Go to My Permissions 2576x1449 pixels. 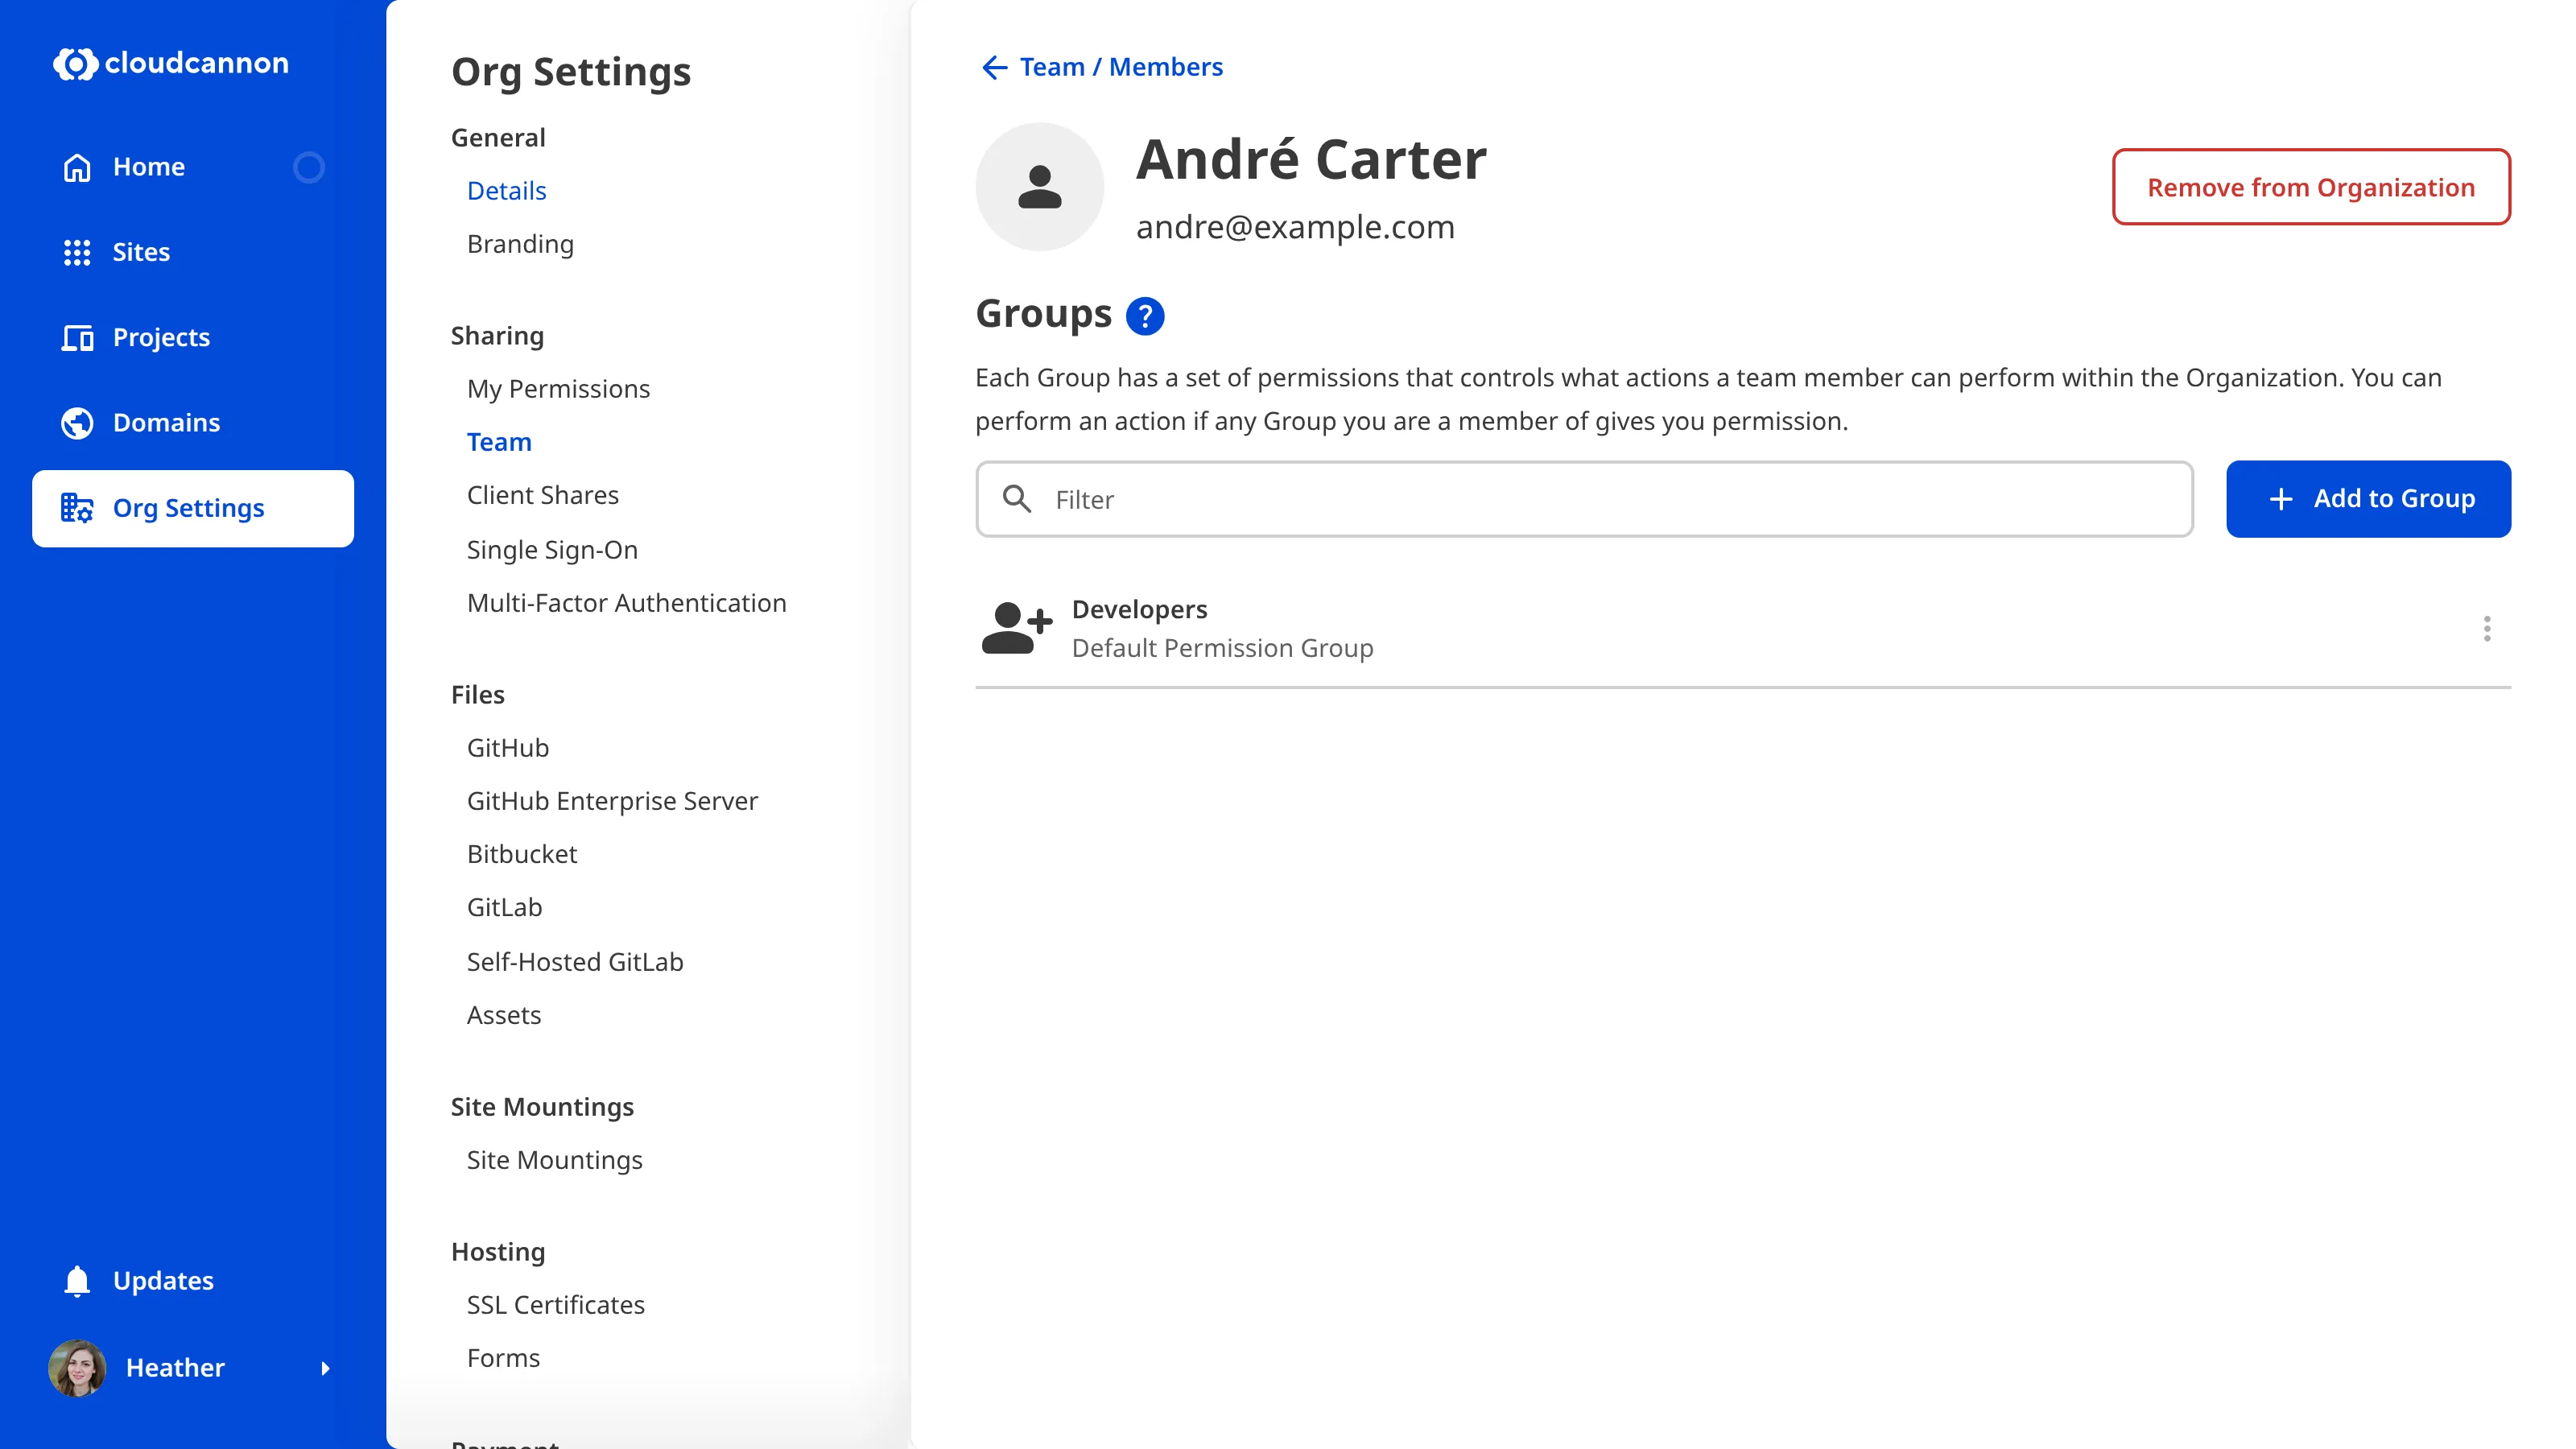[559, 389]
